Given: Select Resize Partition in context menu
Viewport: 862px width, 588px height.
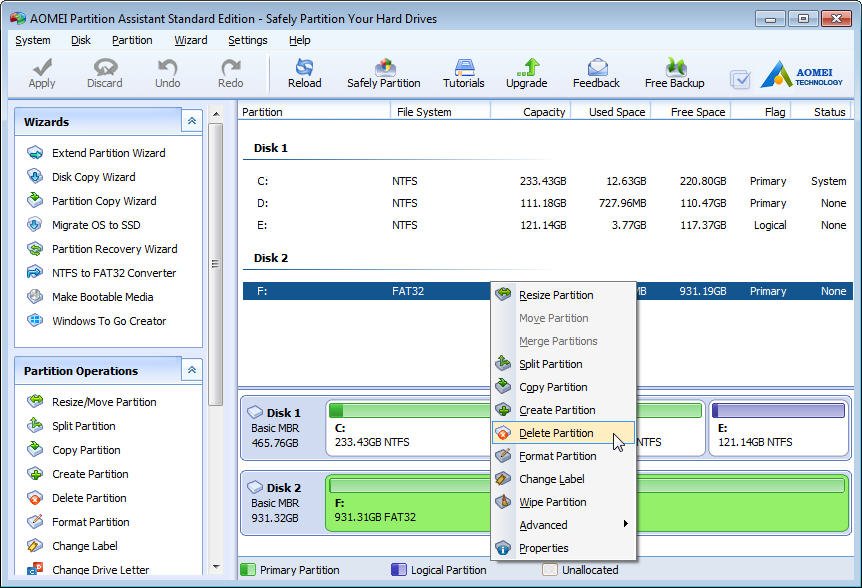Looking at the screenshot, I should point(563,295).
